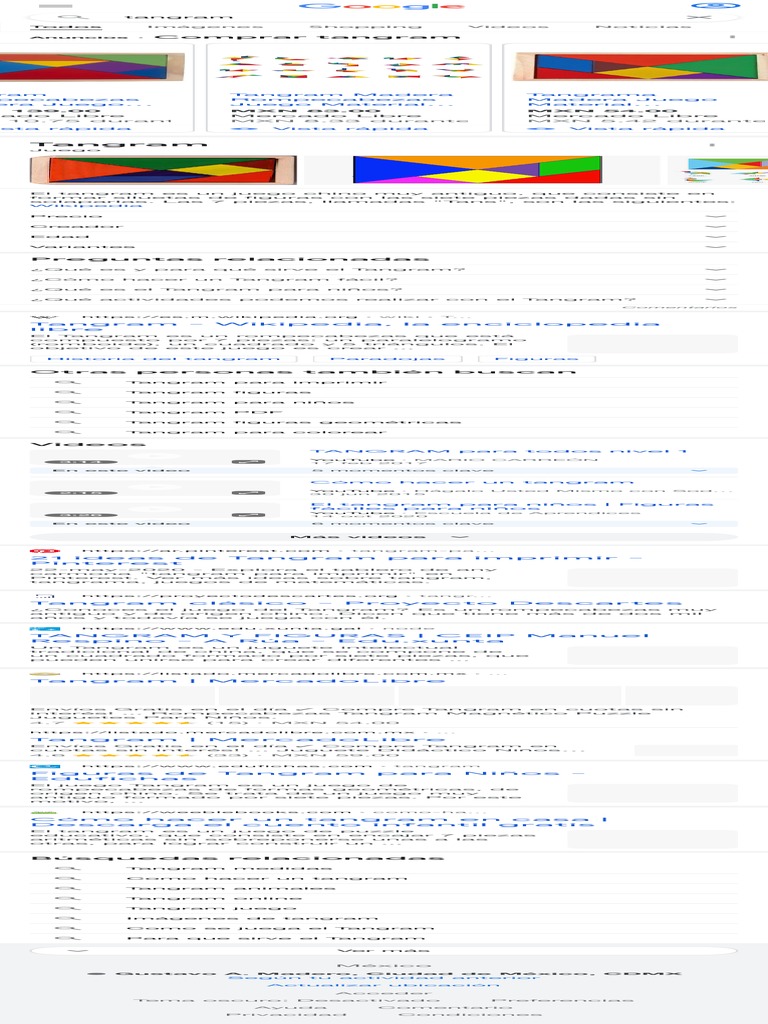Click the search magnifier icon in the search bar
The image size is (768, 1024).
tap(73, 16)
